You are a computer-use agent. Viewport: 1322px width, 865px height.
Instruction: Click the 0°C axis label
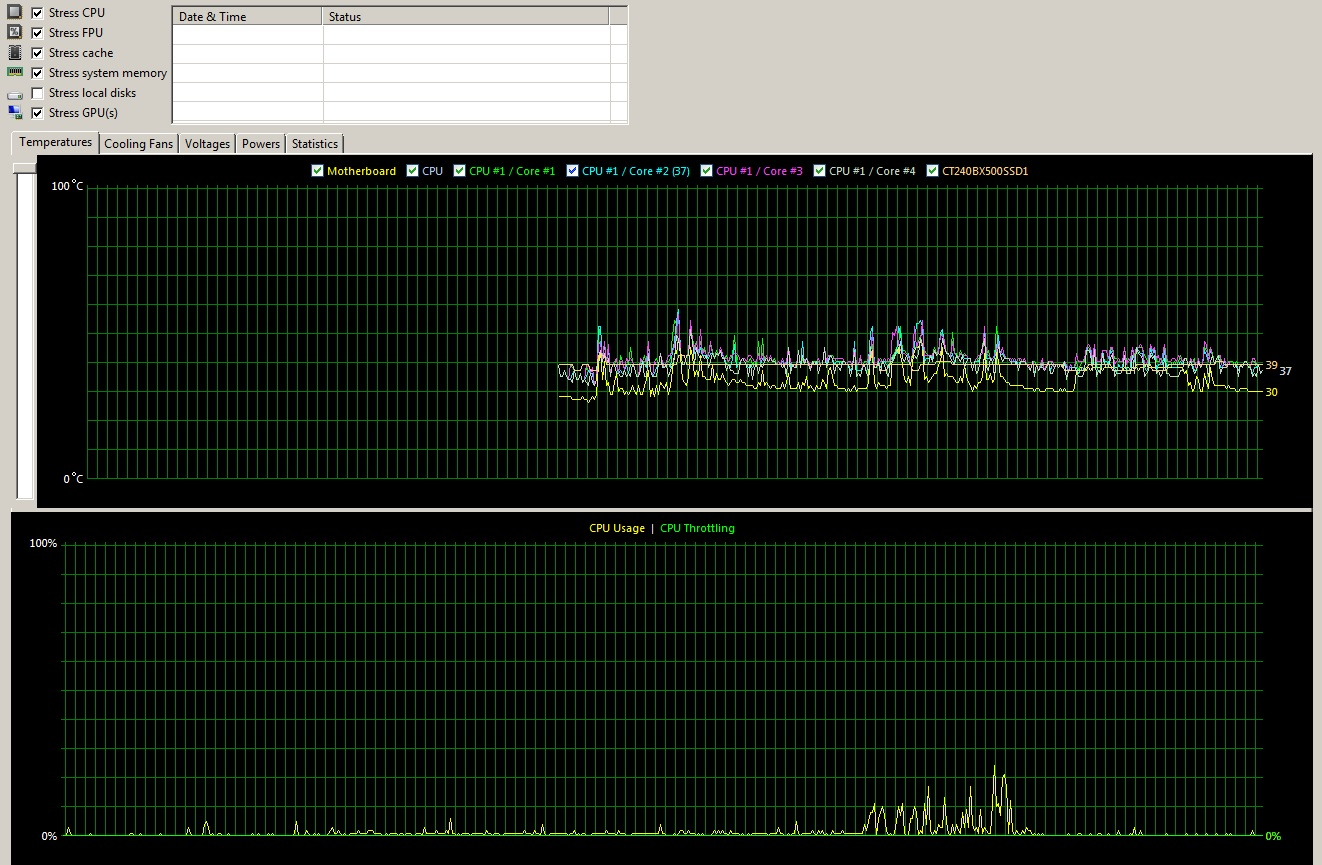[x=74, y=479]
